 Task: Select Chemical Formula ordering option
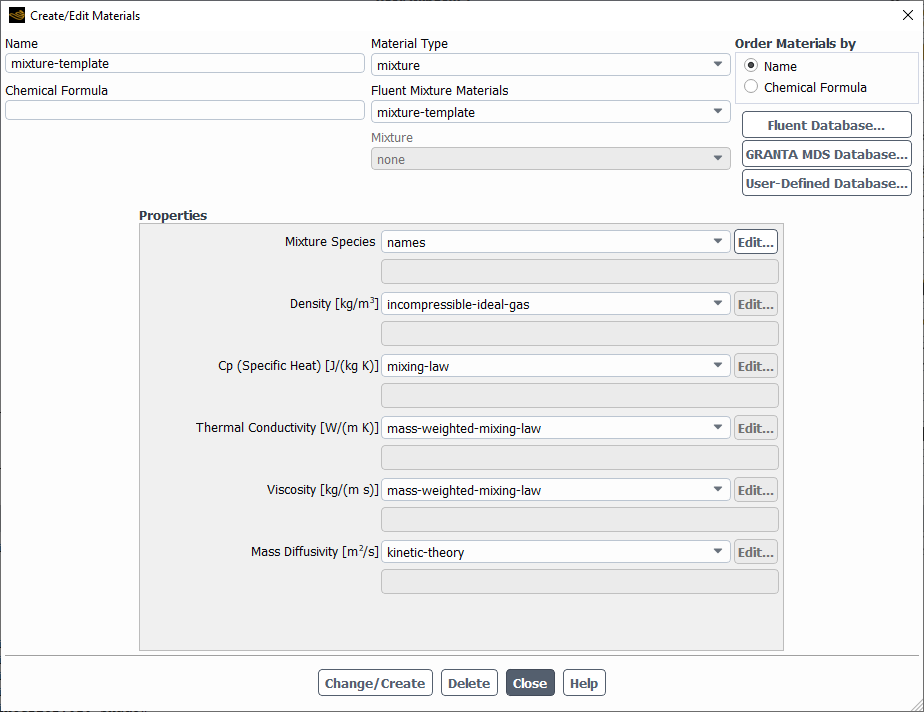751,87
